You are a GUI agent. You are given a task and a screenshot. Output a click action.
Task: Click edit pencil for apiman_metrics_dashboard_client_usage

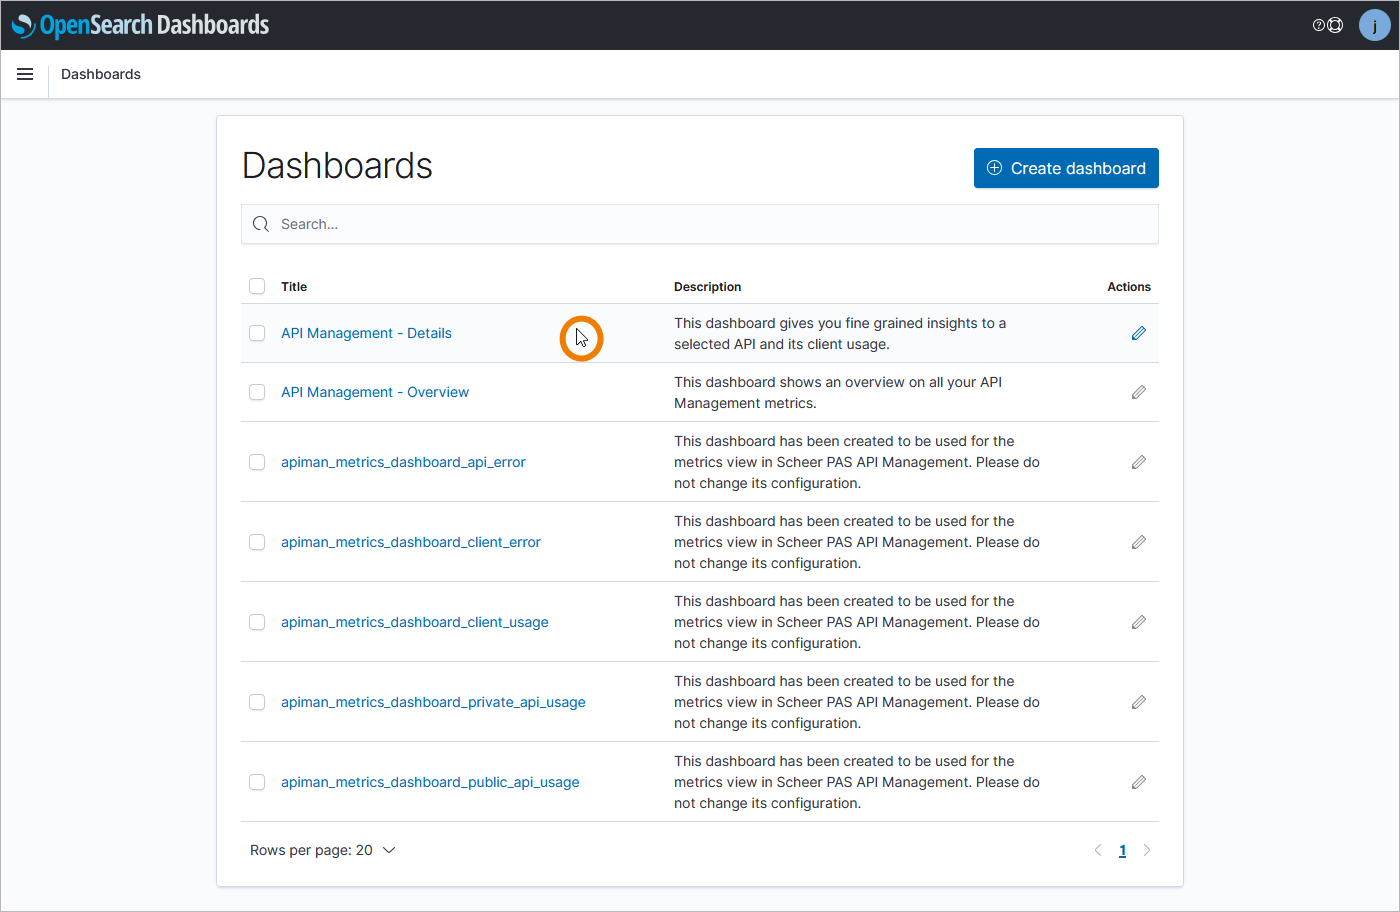[x=1138, y=622]
